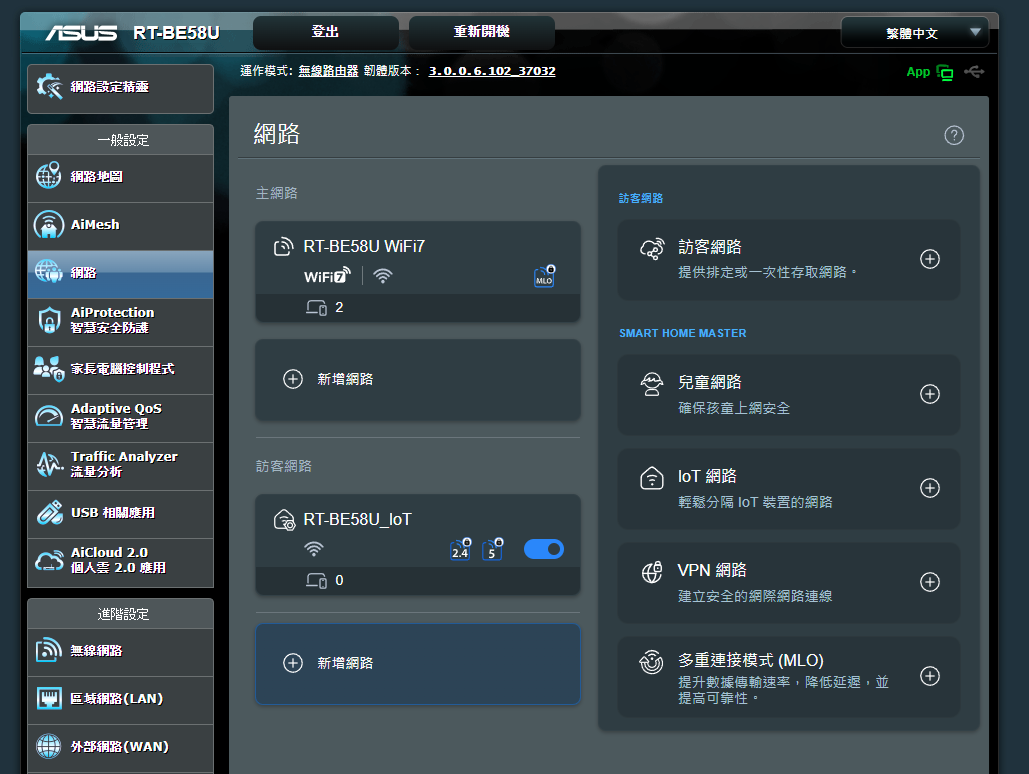Viewport: 1029px width, 774px height.
Task: Click the SMART HOME MASTER heading
Action: [x=682, y=333]
